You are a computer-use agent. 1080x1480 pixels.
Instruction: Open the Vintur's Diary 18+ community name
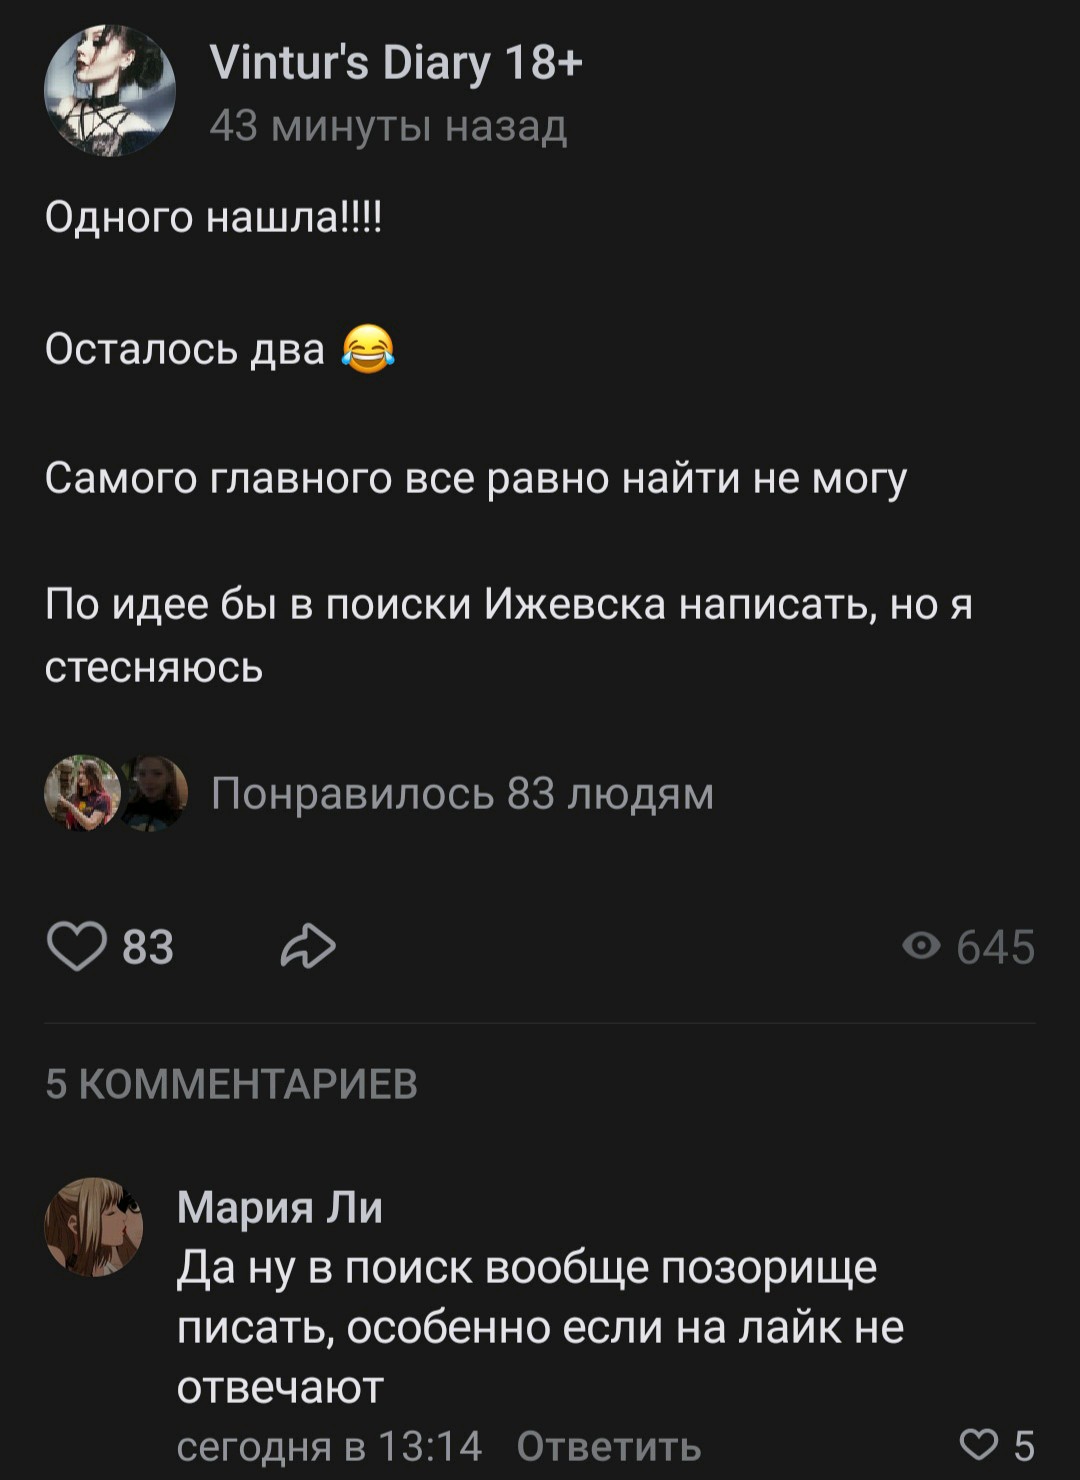(x=396, y=64)
